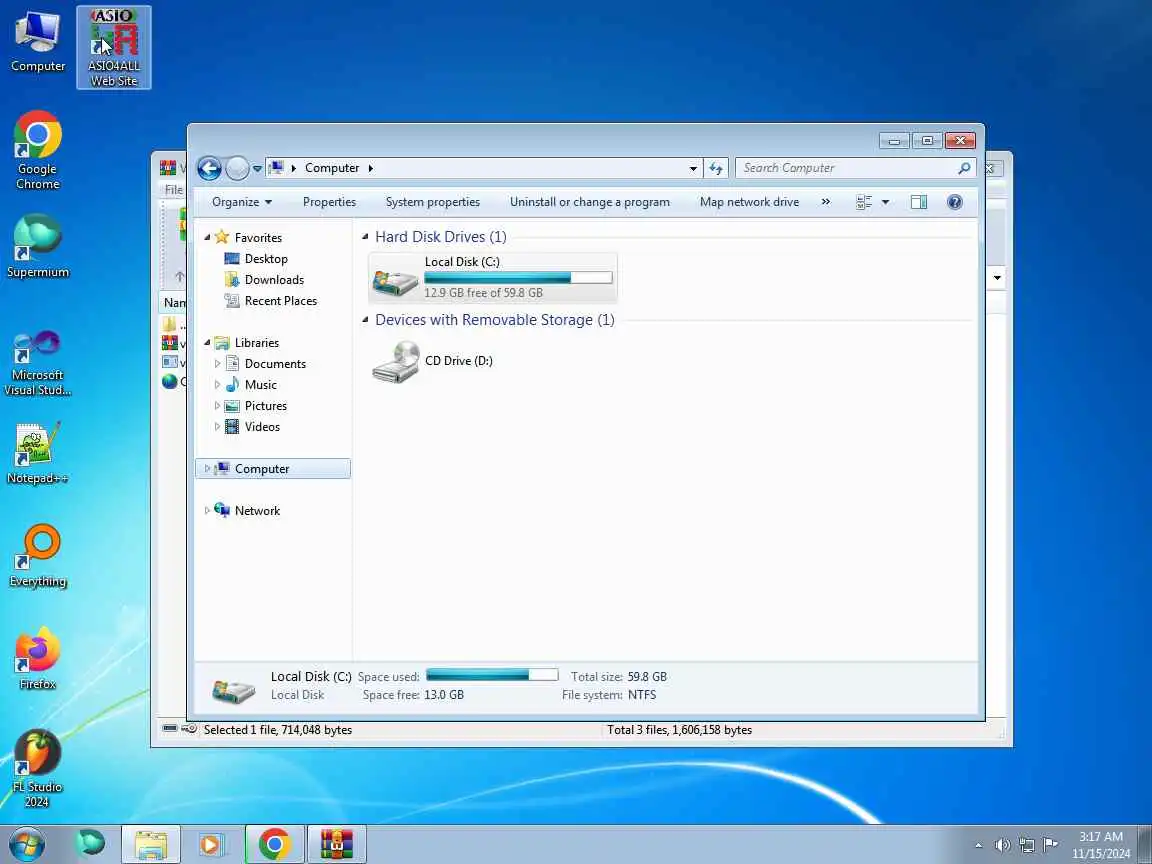Click Uninstall or change a program
This screenshot has height=864, width=1152.
[590, 202]
